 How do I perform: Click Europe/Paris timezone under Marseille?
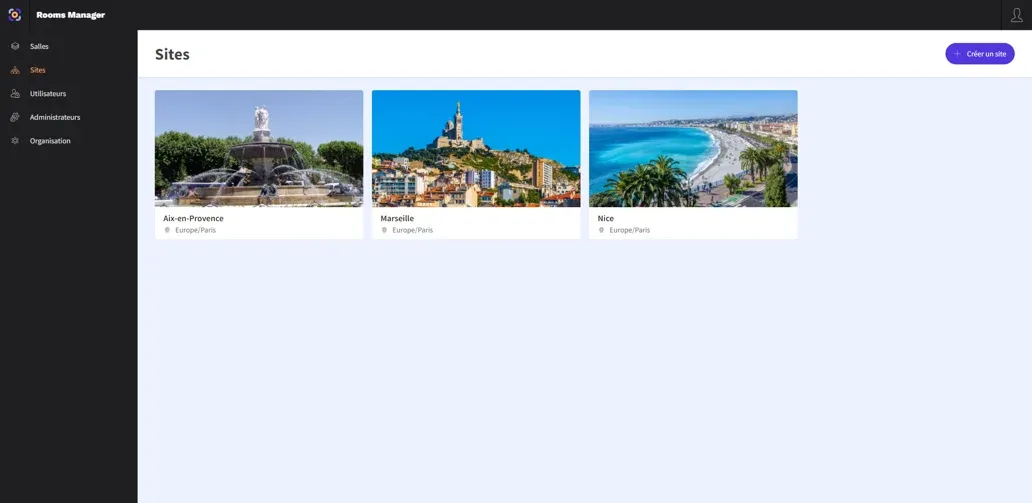(413, 230)
